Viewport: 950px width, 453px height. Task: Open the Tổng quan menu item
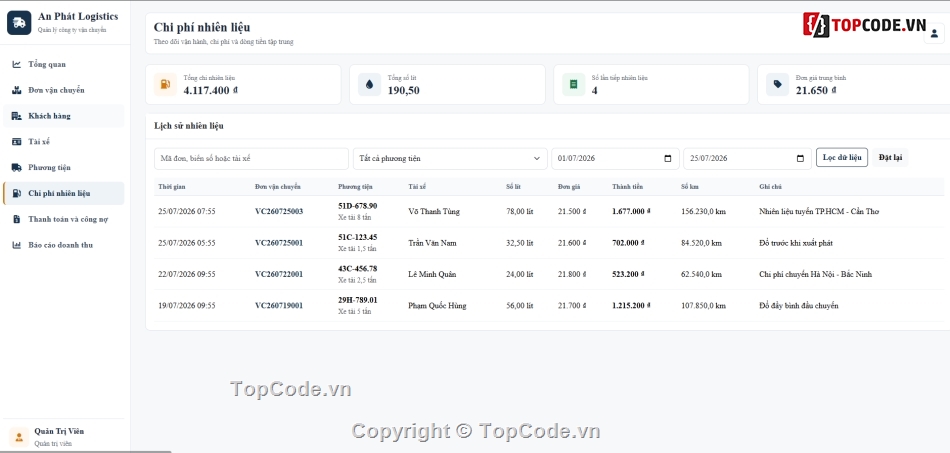[x=64, y=64]
